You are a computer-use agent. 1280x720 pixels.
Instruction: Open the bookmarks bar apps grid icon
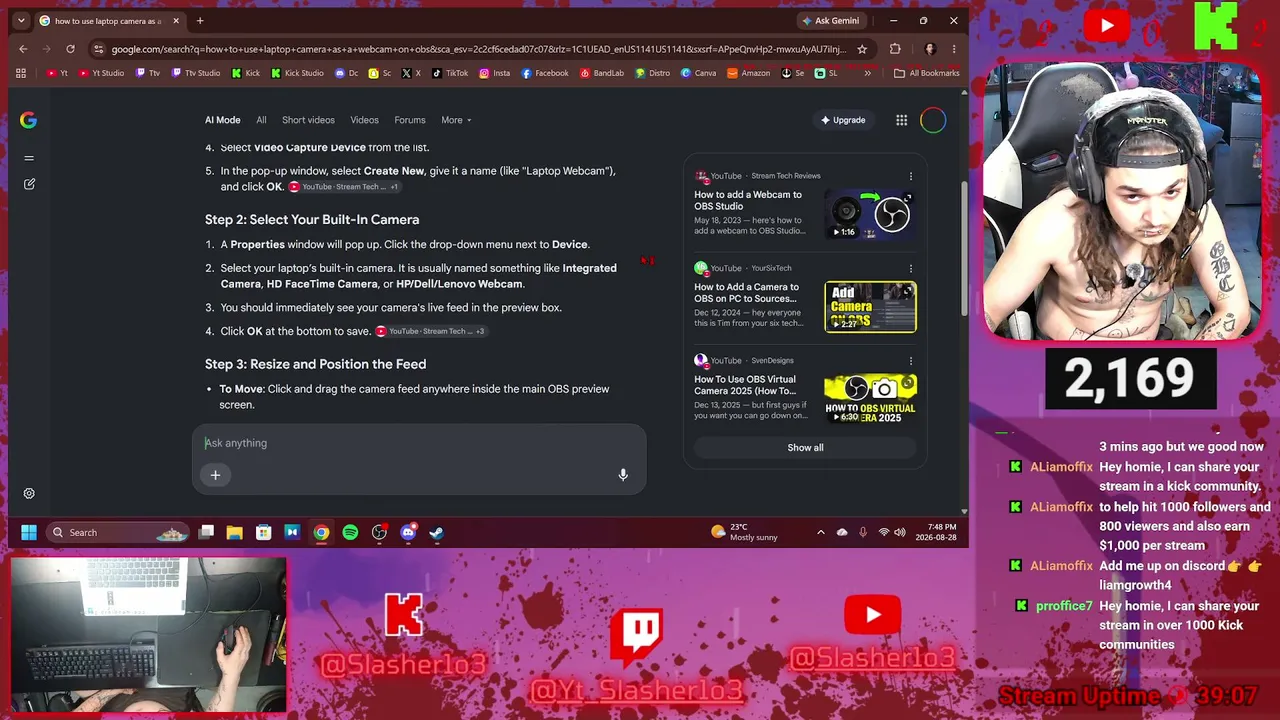pos(21,73)
